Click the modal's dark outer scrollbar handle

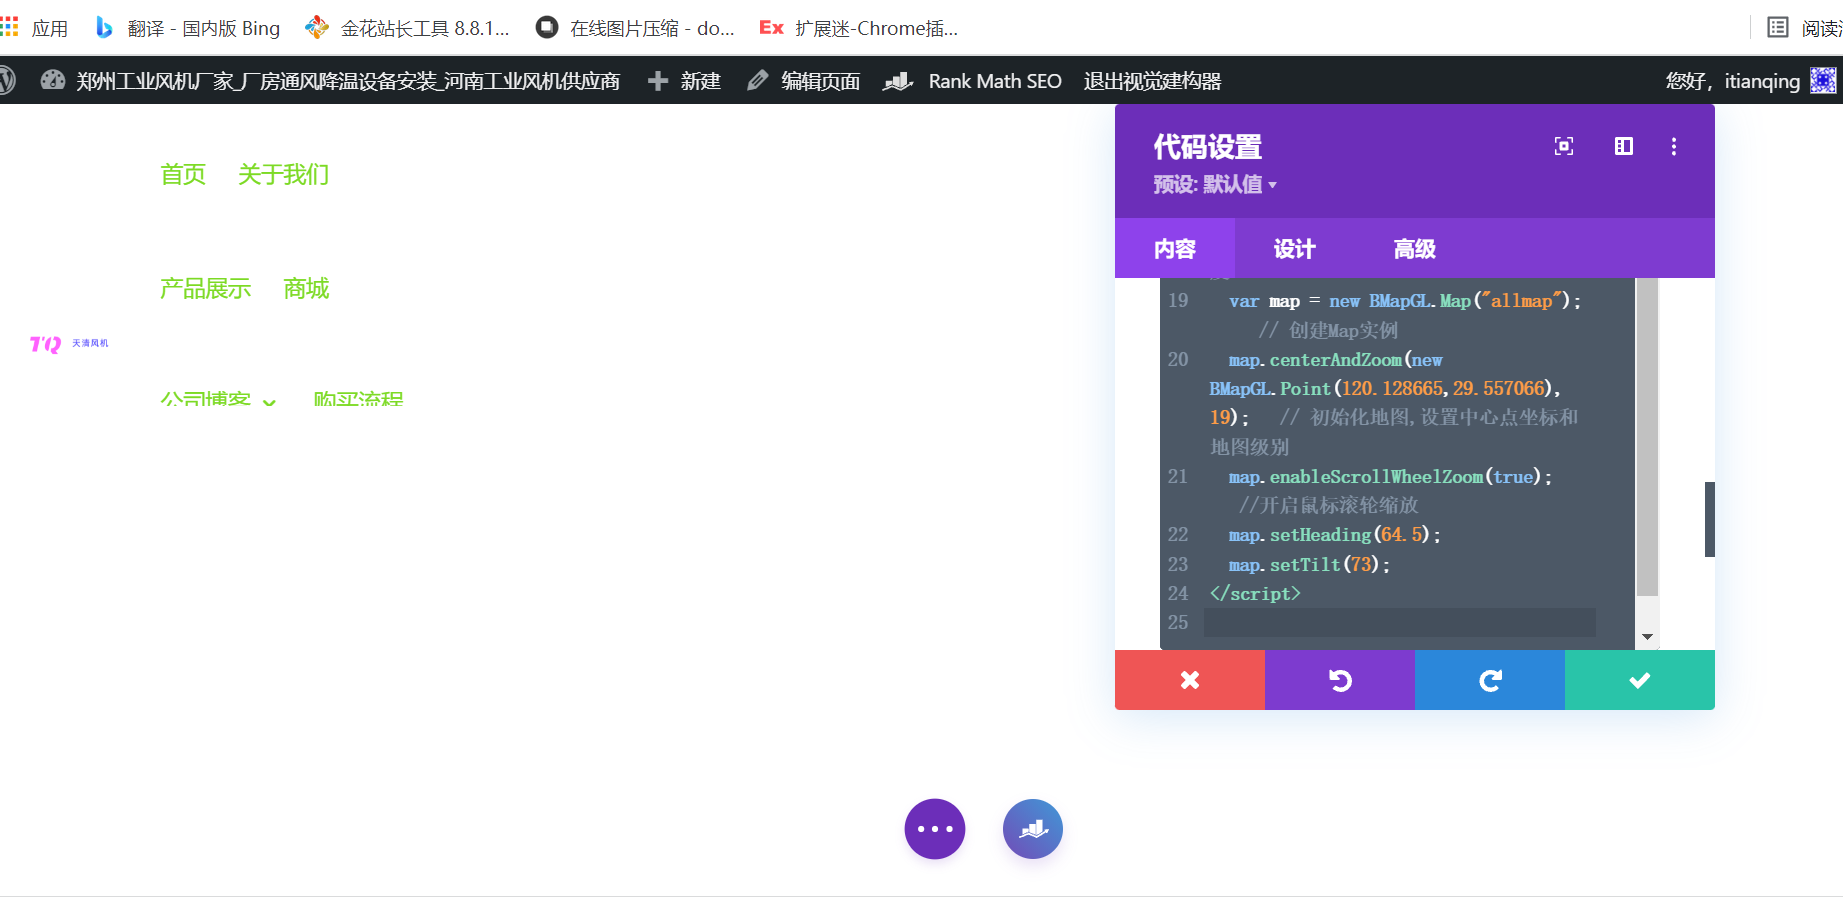pyautogui.click(x=1710, y=519)
